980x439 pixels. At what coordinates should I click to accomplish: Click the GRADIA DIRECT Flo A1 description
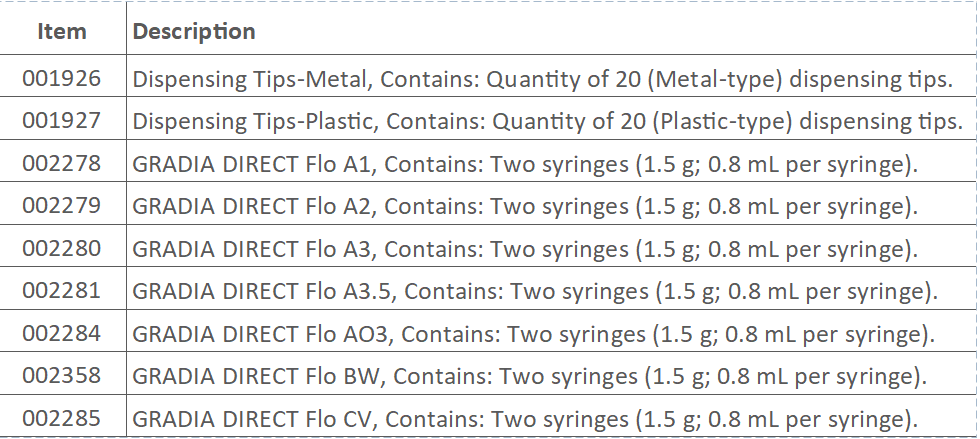point(525,163)
